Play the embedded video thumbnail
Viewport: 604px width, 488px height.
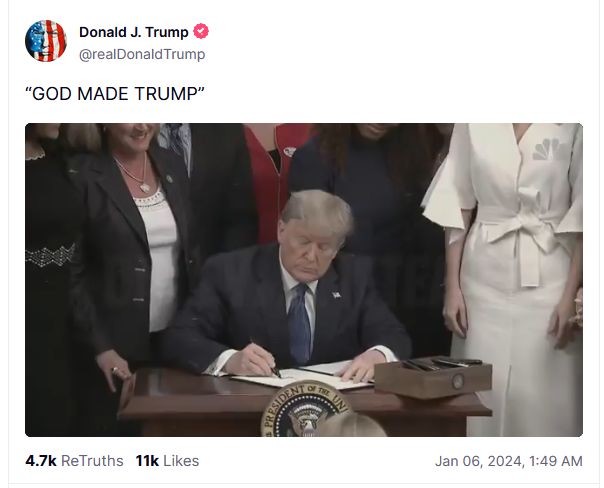304,280
